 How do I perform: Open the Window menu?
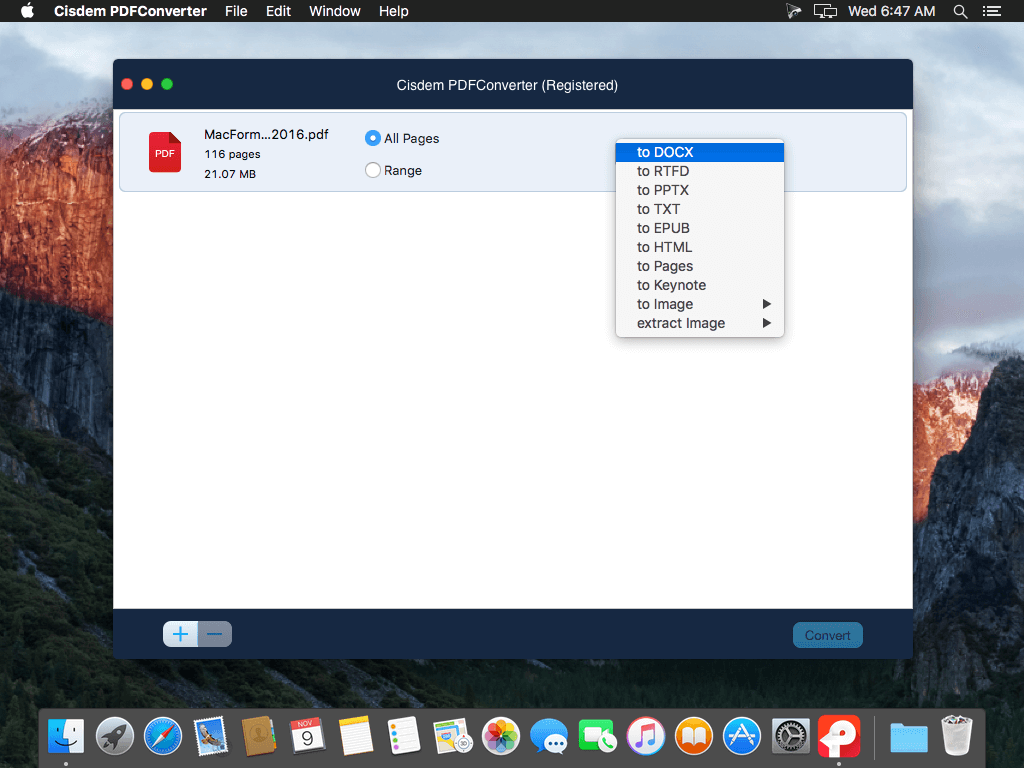pyautogui.click(x=334, y=11)
